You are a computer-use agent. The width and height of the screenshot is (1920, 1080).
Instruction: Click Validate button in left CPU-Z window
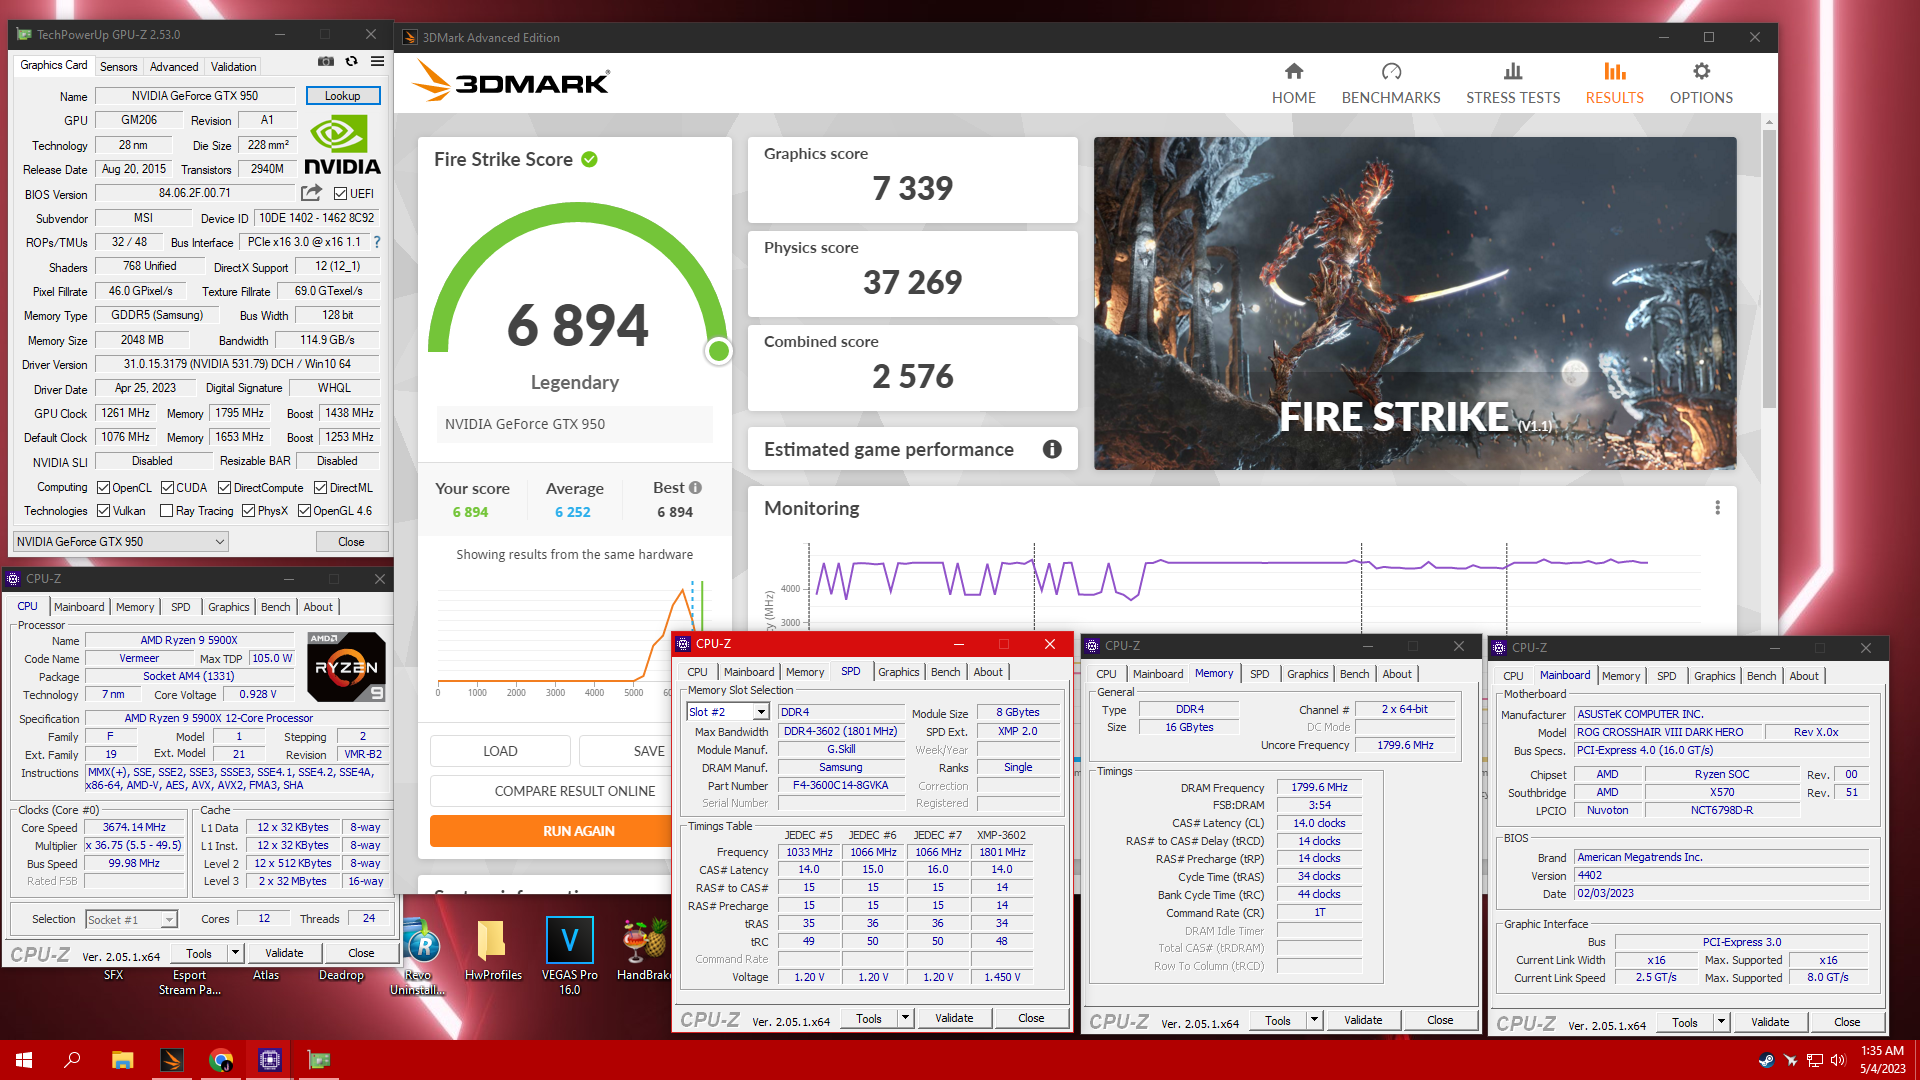(x=283, y=953)
